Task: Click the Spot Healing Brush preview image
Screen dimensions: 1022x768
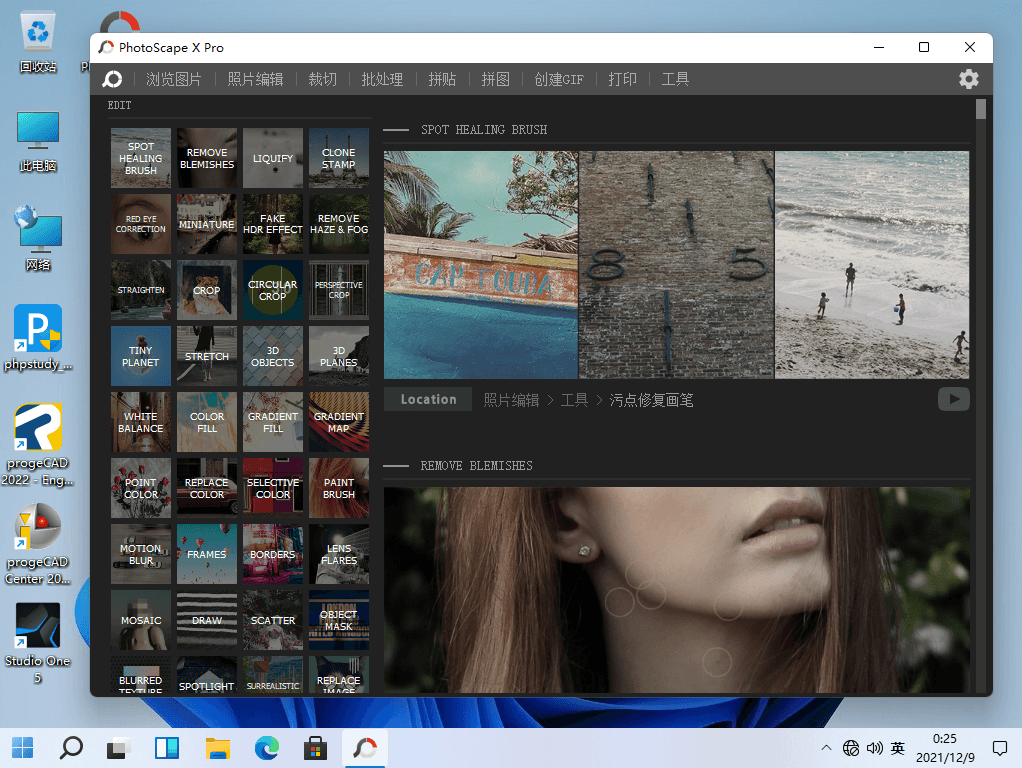Action: click(x=677, y=265)
